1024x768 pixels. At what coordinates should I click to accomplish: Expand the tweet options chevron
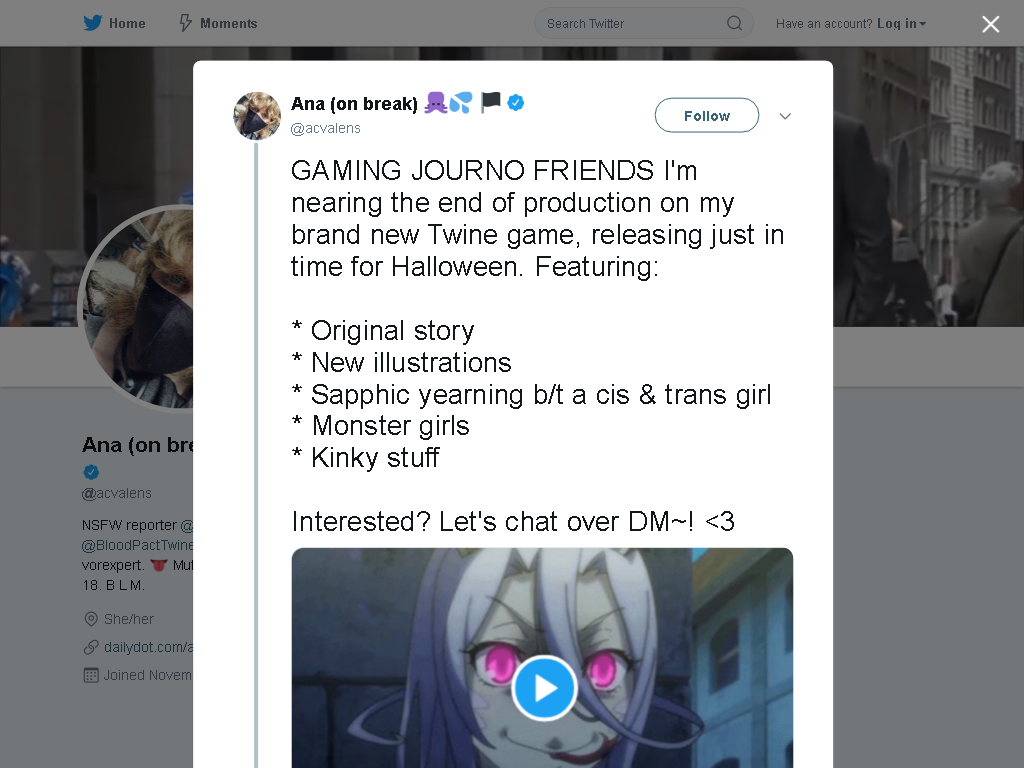(x=785, y=116)
